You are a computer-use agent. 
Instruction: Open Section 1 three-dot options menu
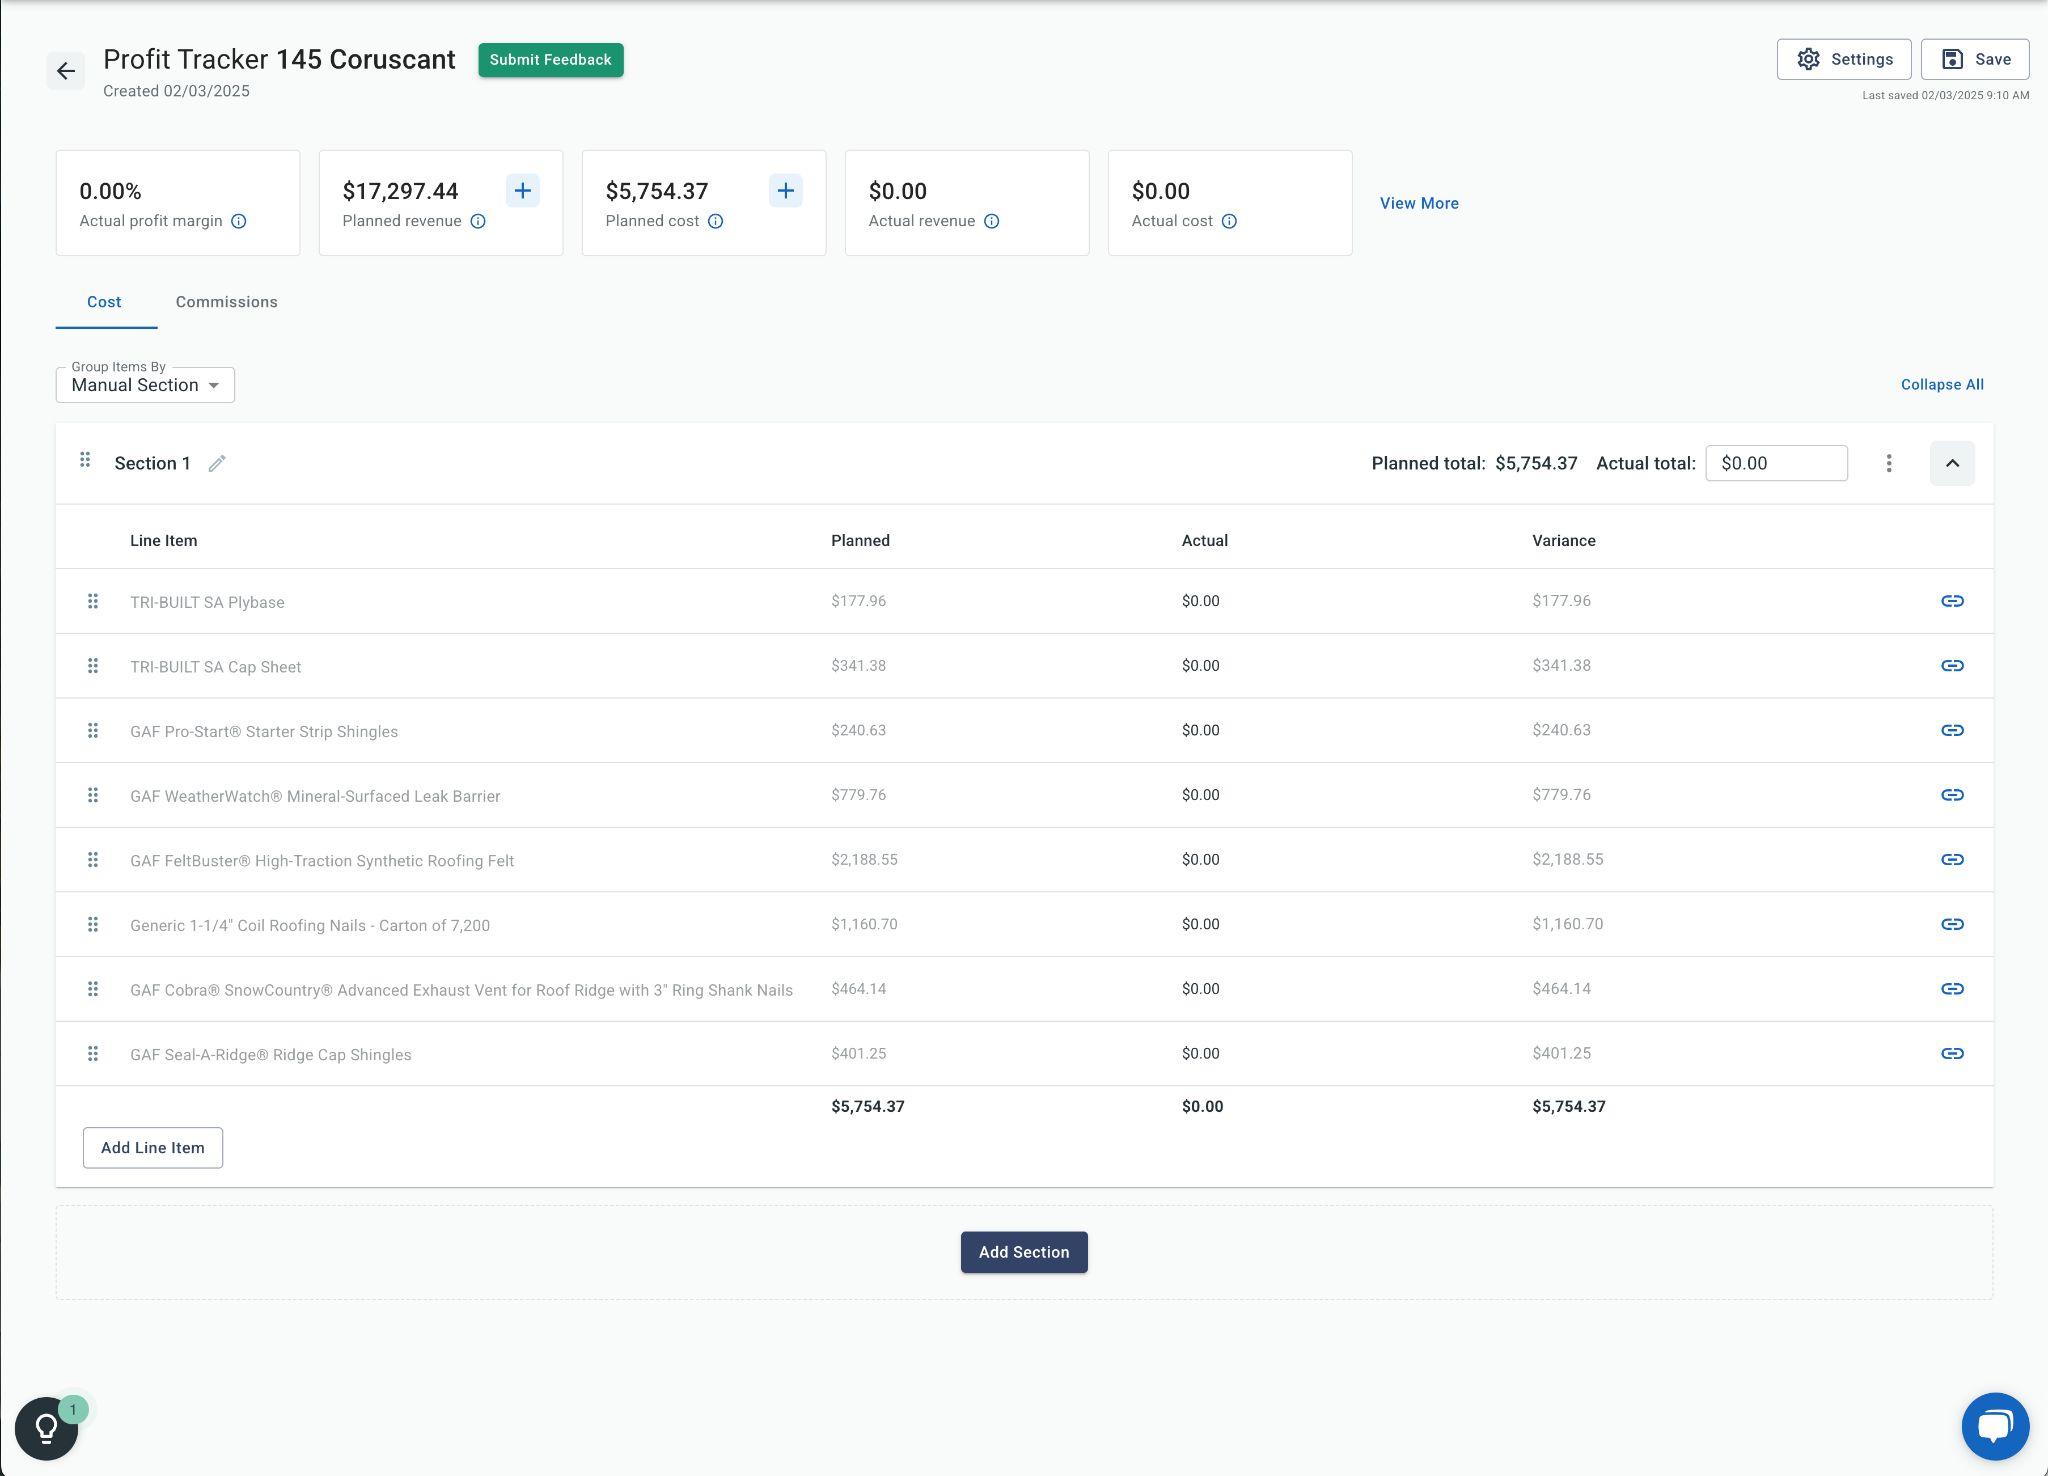point(1888,463)
